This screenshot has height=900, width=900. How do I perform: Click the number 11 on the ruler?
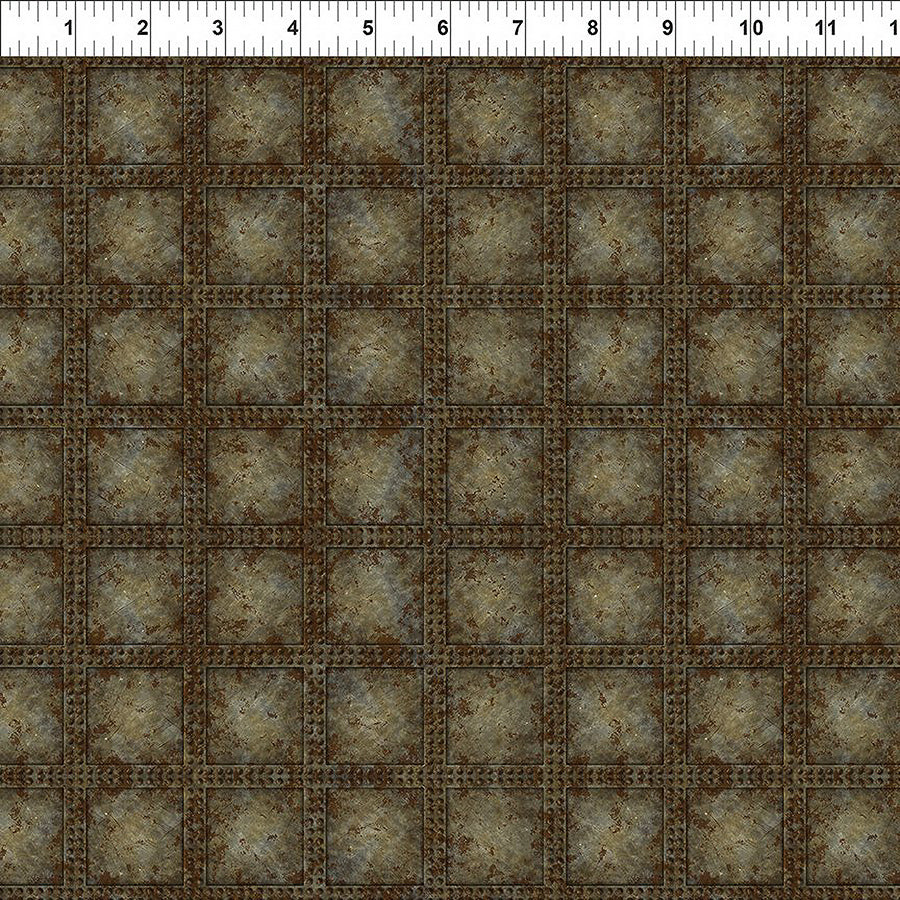(x=825, y=28)
